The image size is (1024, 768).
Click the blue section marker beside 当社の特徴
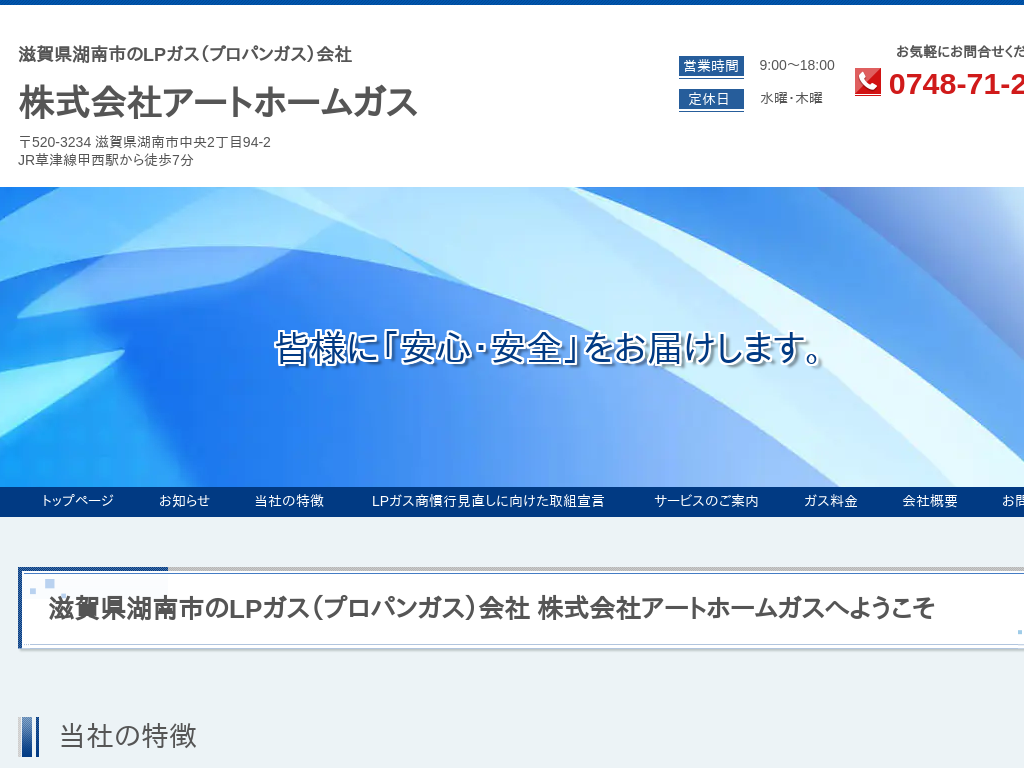[x=29, y=737]
